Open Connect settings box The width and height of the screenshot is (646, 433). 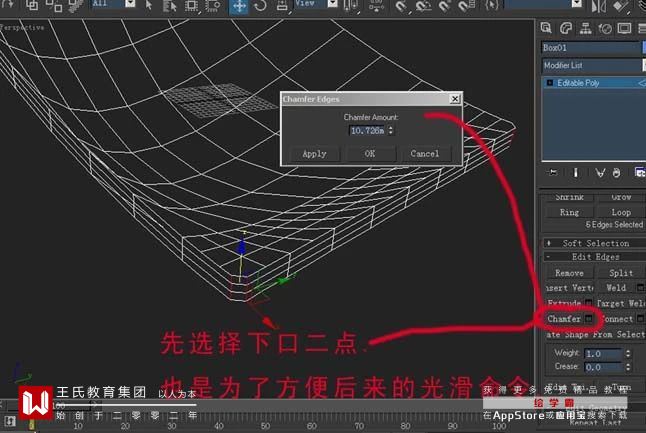coord(640,318)
